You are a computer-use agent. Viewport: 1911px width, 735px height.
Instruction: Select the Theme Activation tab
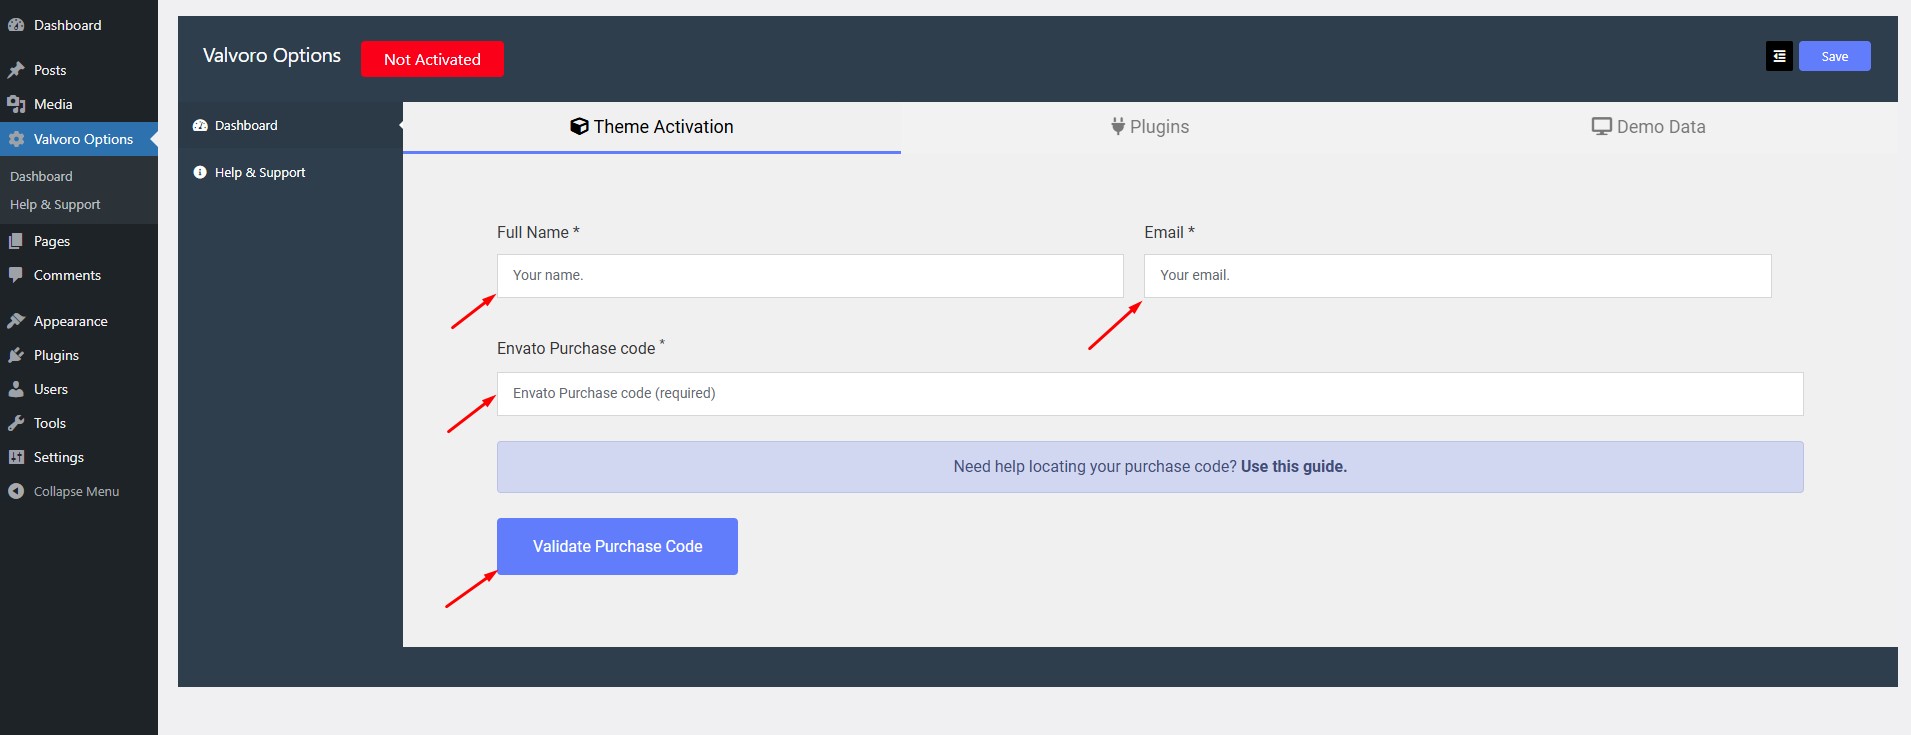pyautogui.click(x=652, y=127)
